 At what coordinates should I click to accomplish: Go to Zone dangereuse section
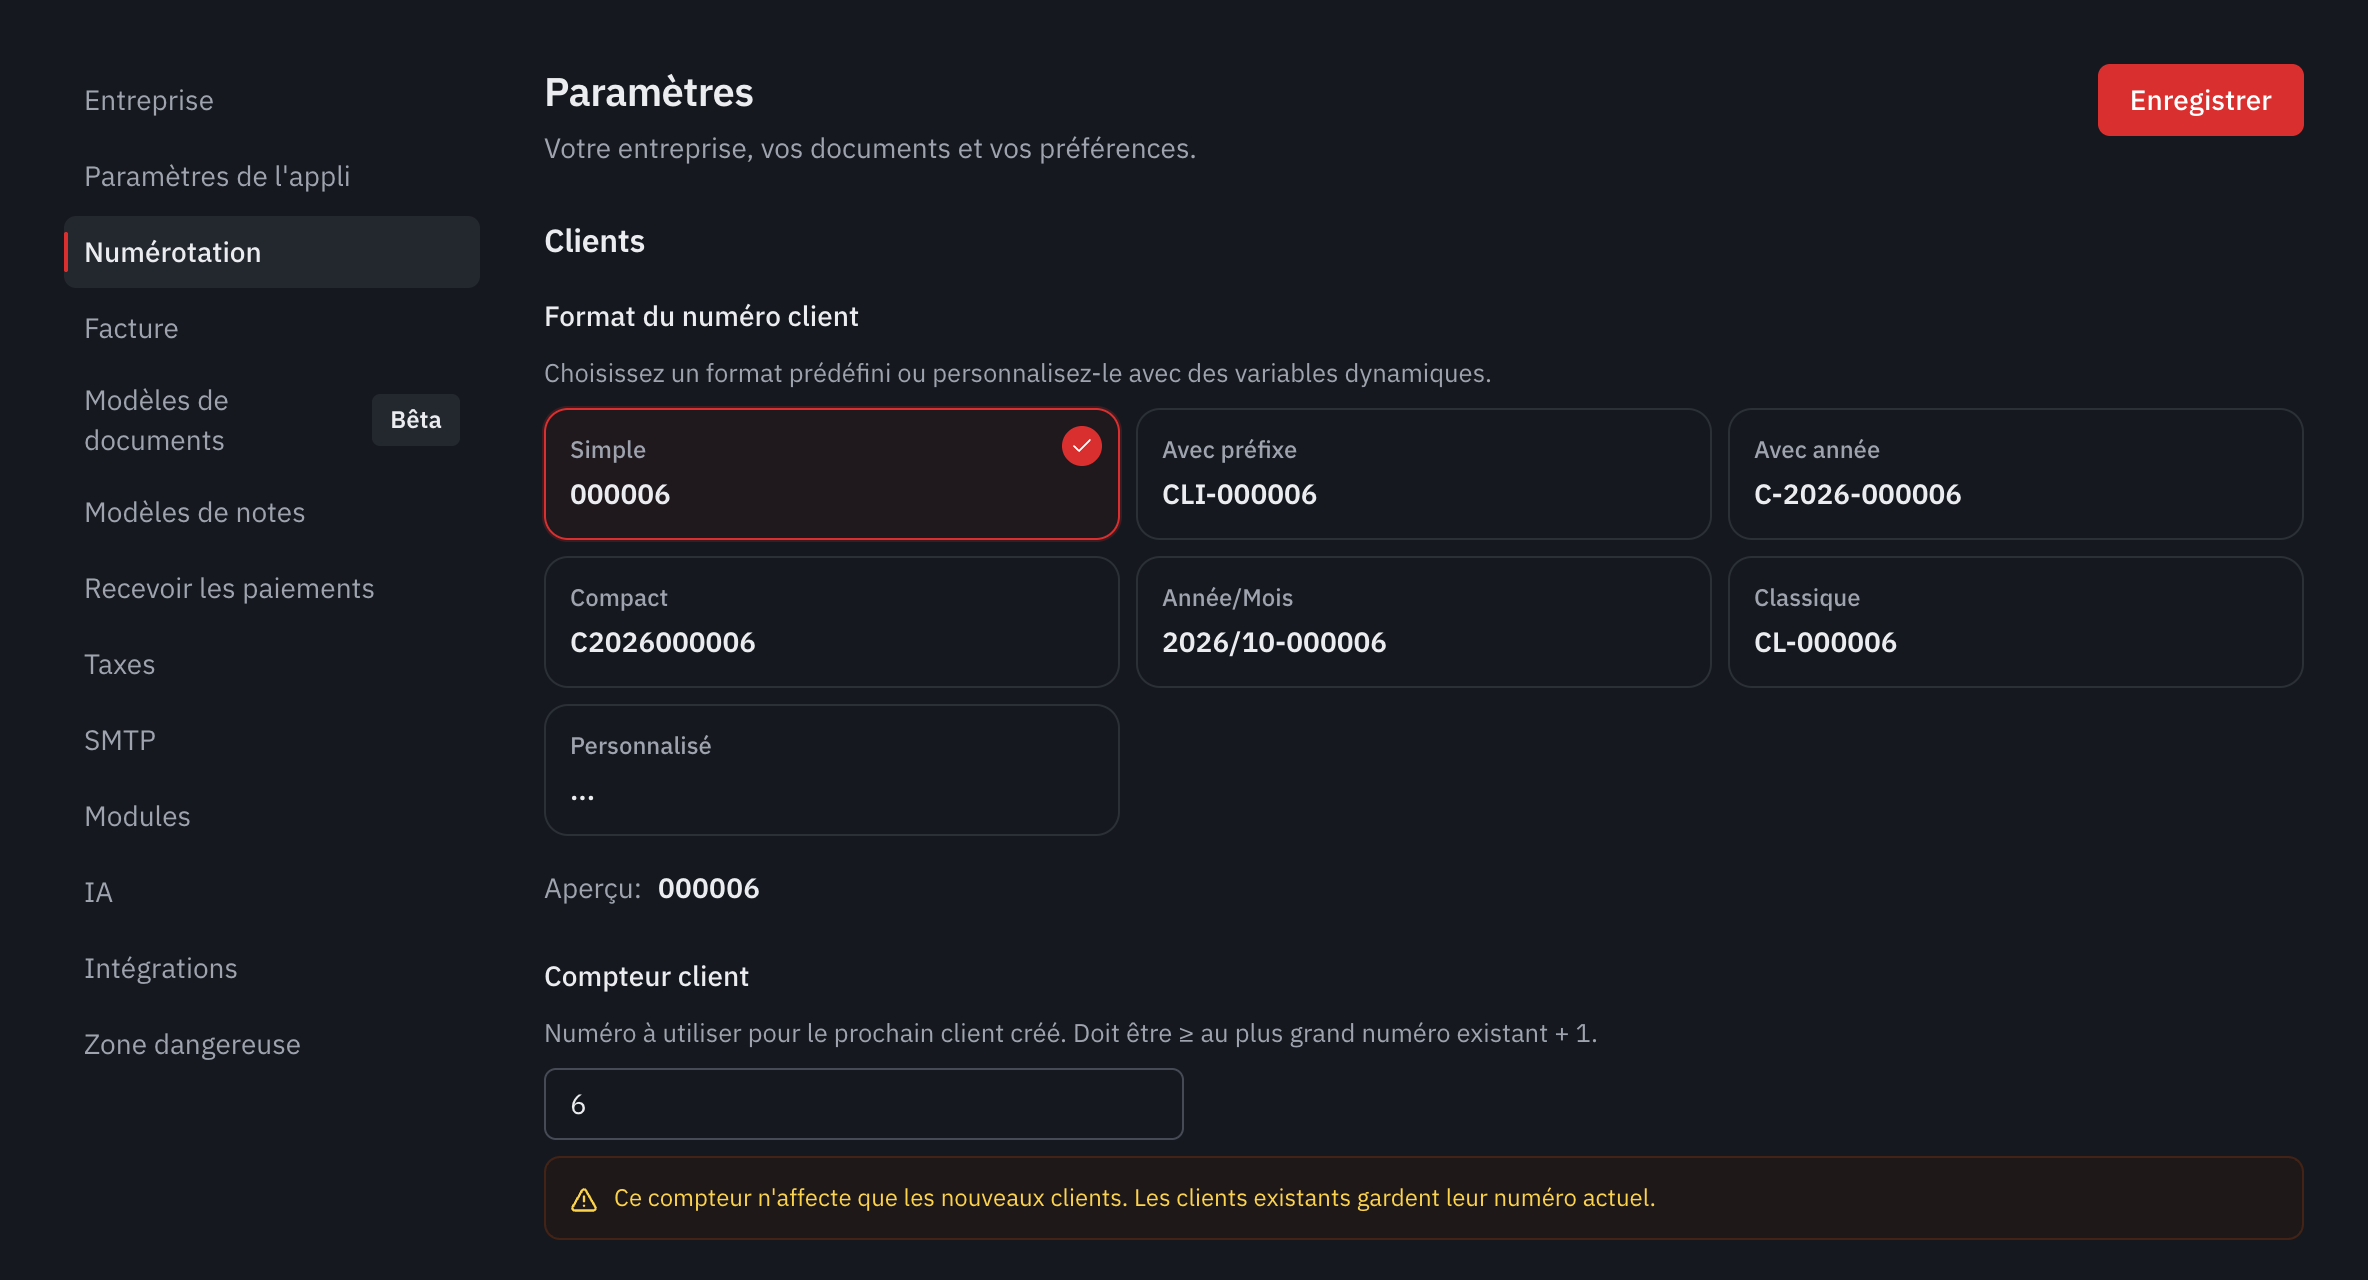click(x=272, y=1044)
